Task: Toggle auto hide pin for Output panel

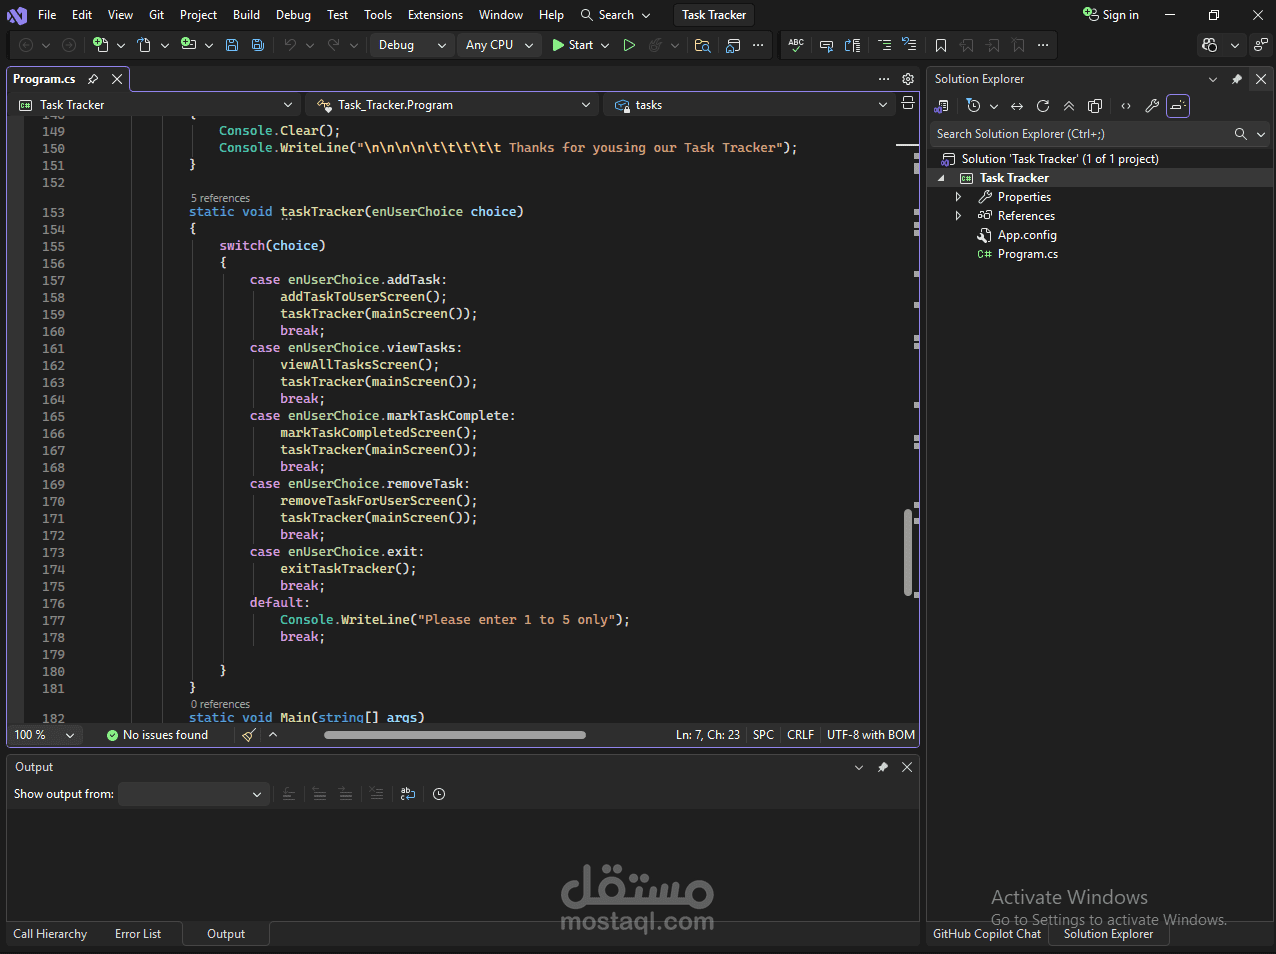Action: point(883,767)
